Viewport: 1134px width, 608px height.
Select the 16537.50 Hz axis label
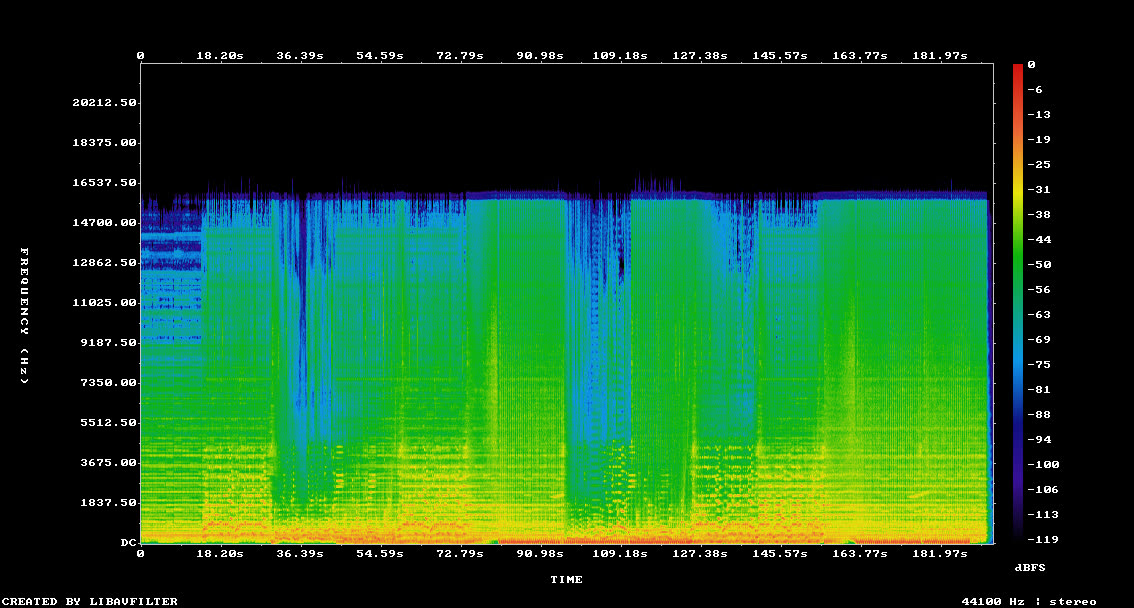click(x=104, y=183)
